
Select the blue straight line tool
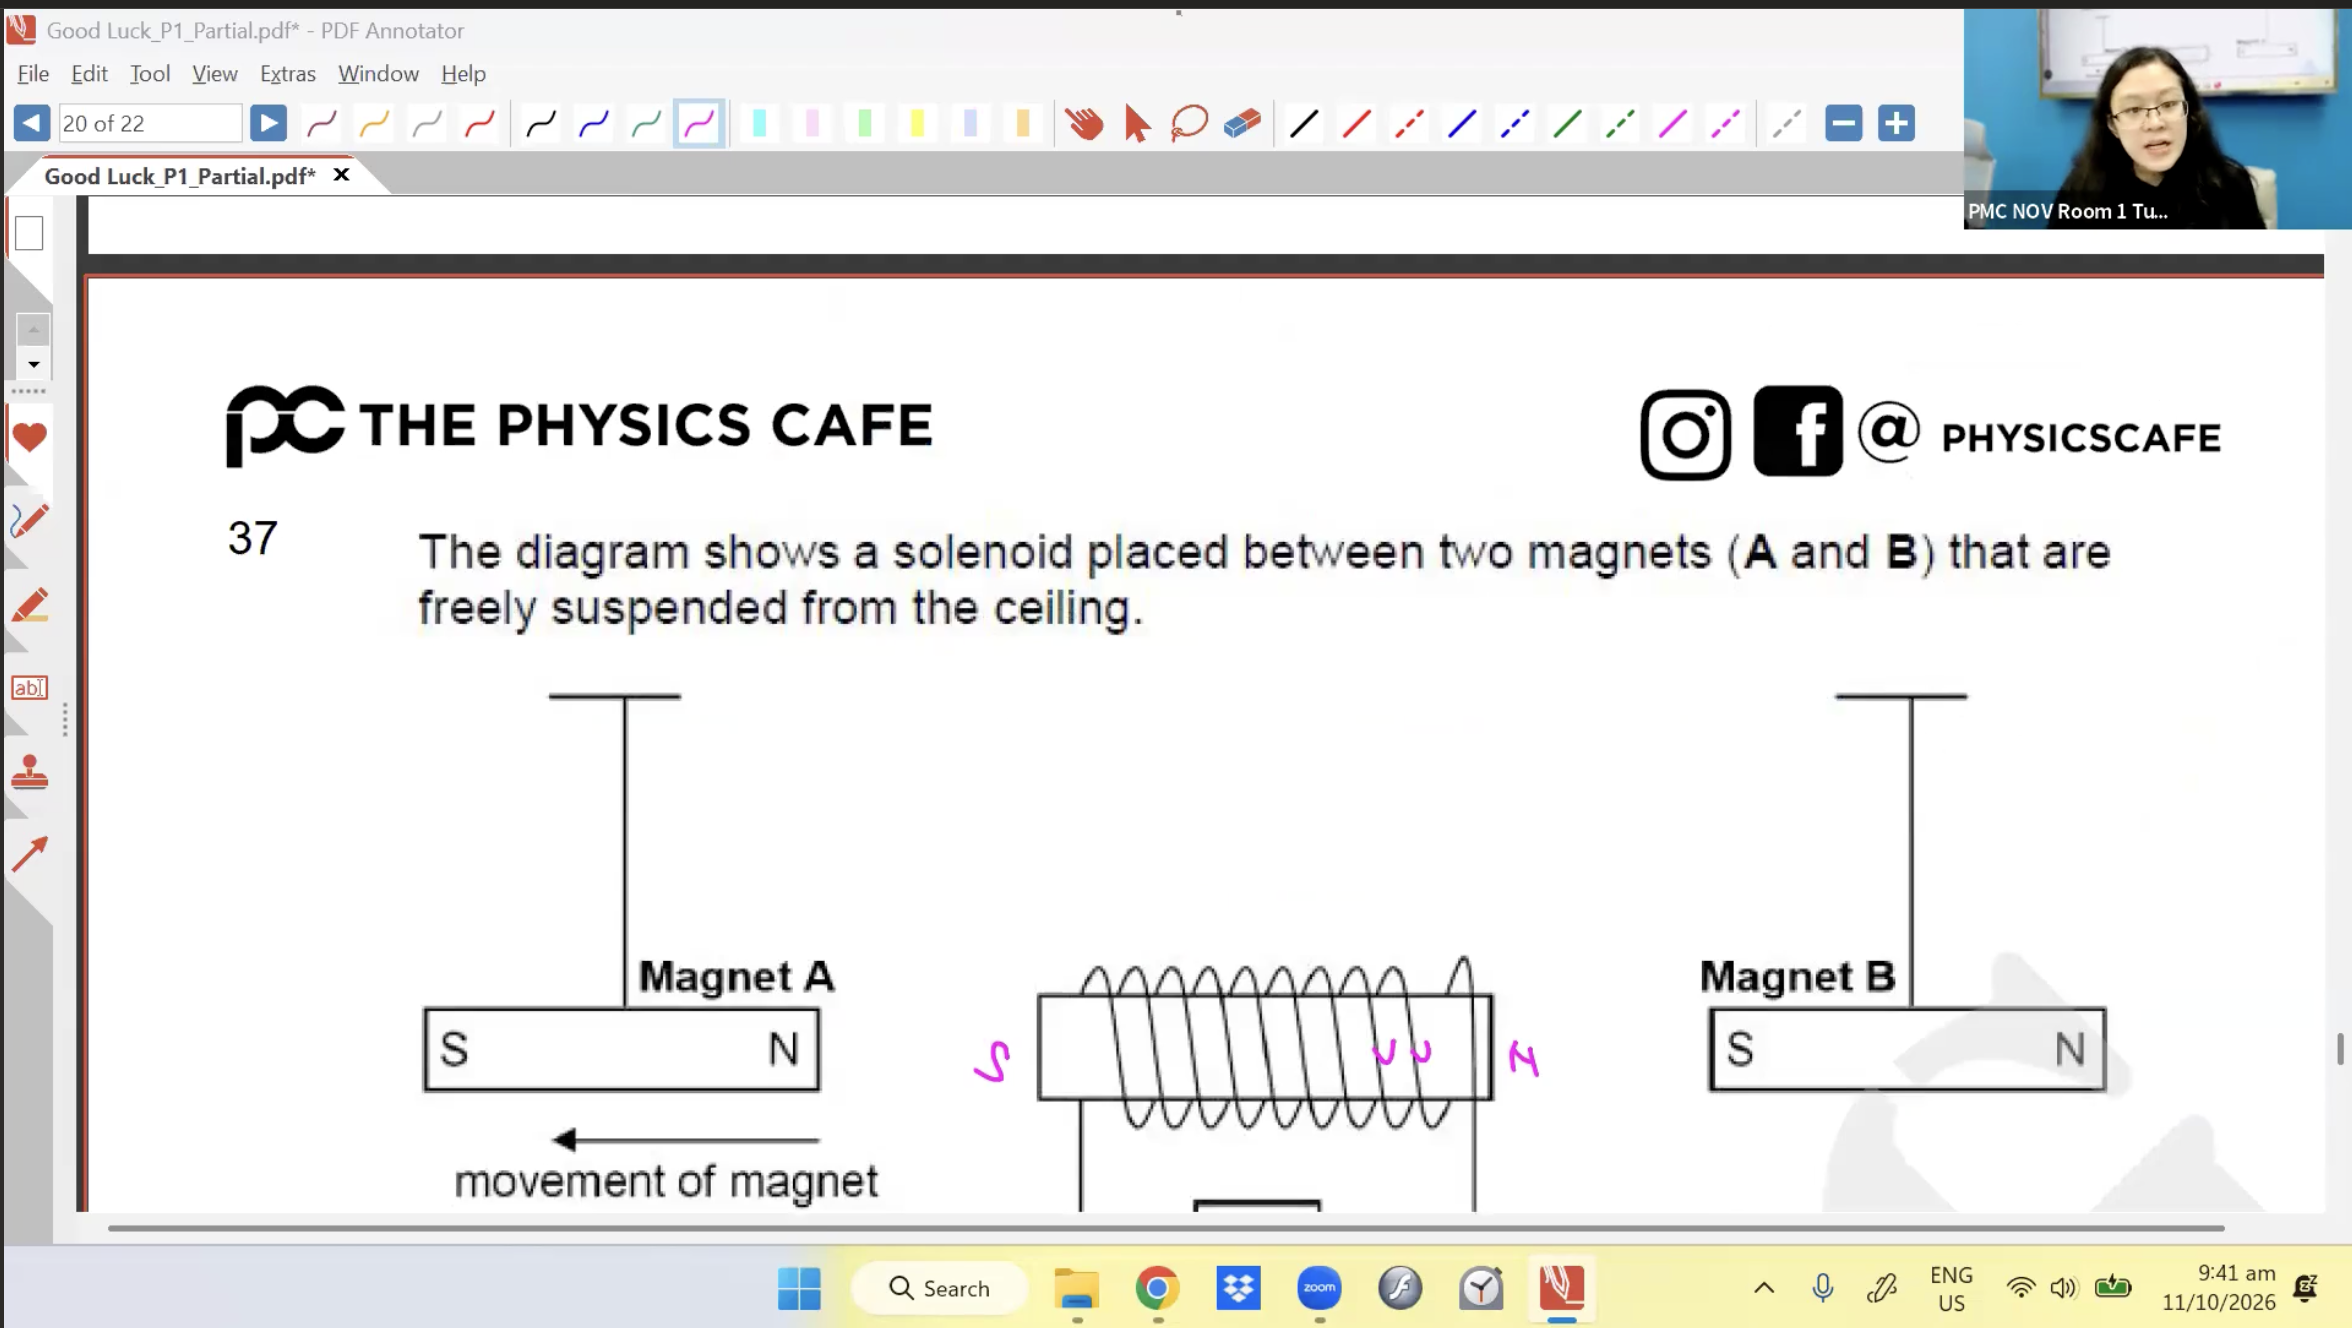pyautogui.click(x=1462, y=124)
